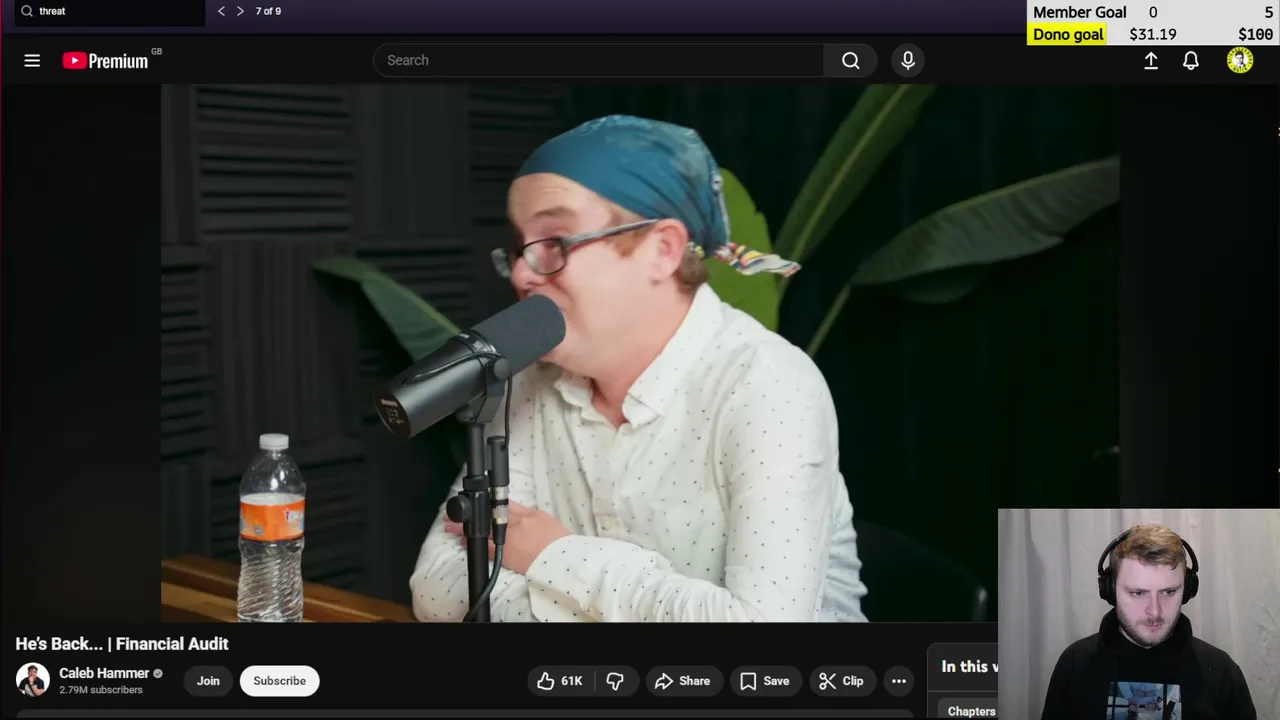The image size is (1280, 720).
Task: Click the '7 of 9' find result count
Action: pyautogui.click(x=268, y=11)
